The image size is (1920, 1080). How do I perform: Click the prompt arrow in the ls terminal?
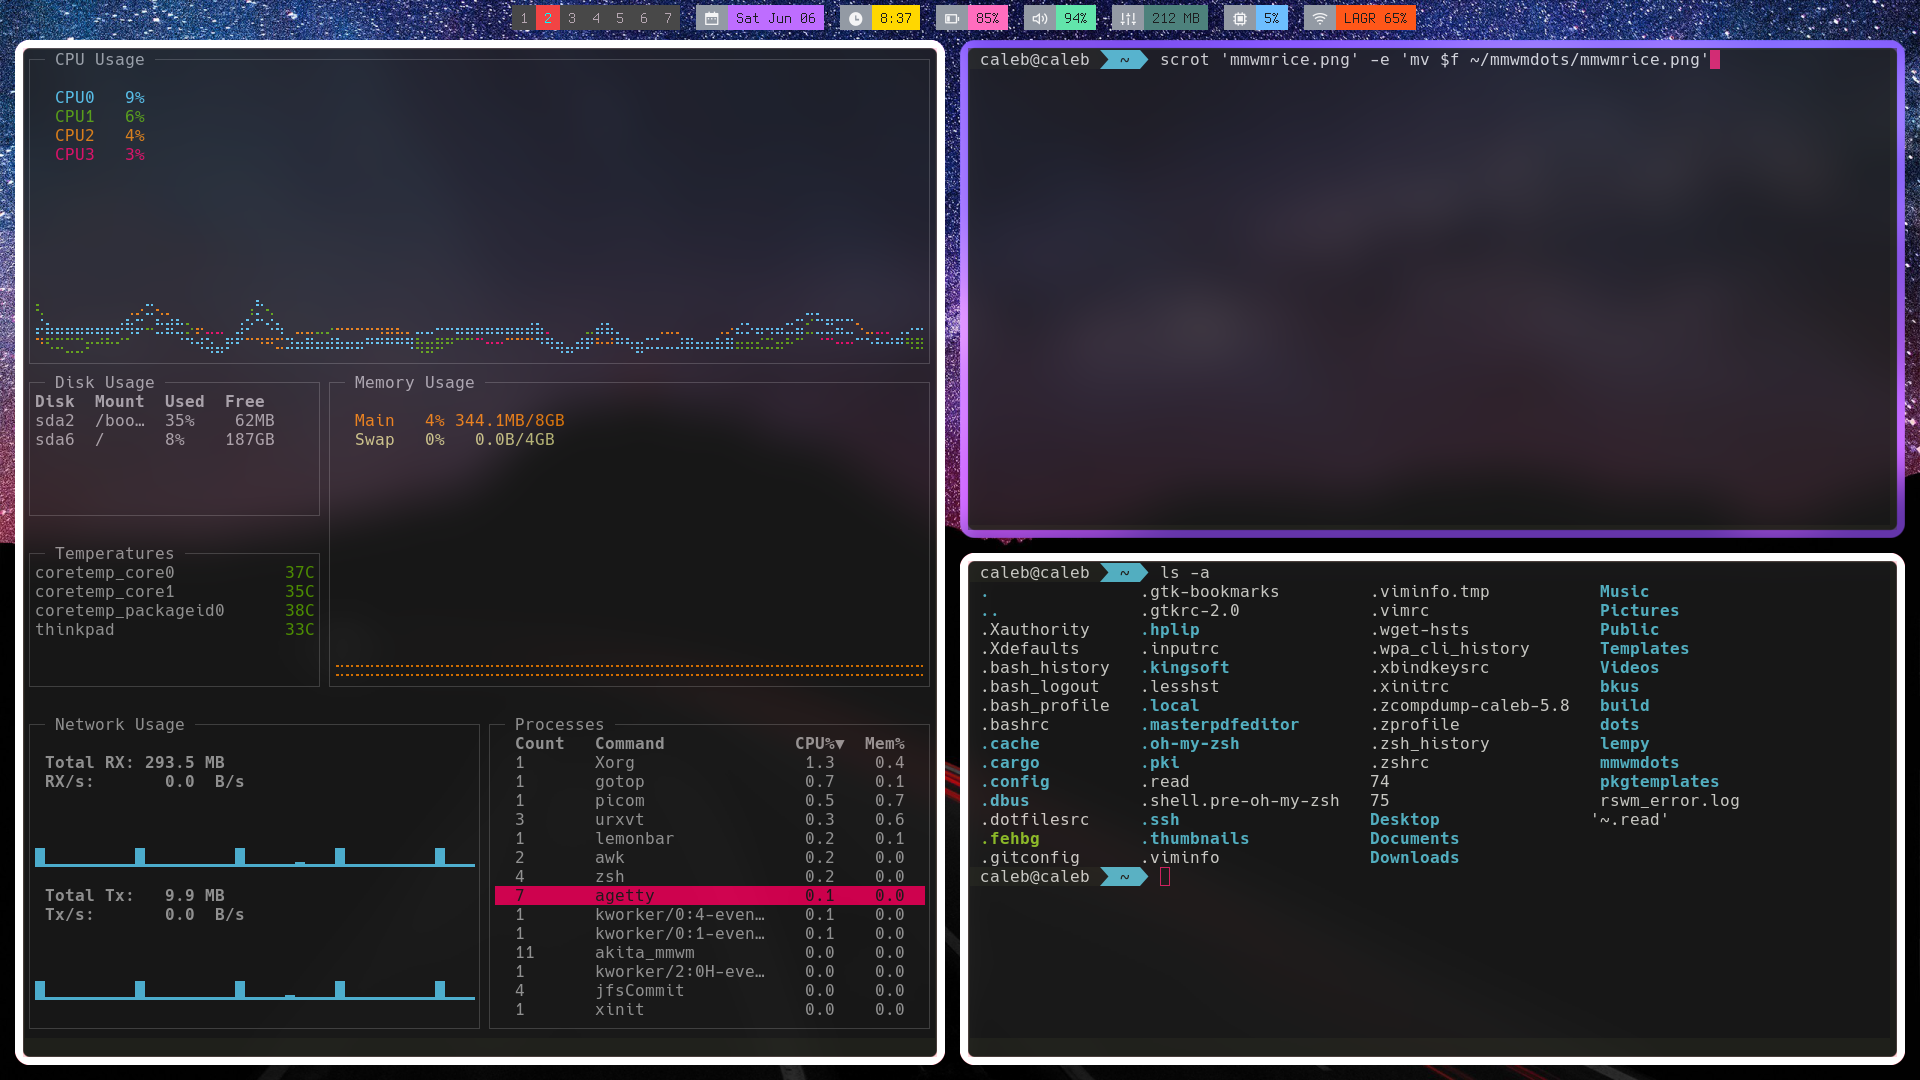[1124, 573]
